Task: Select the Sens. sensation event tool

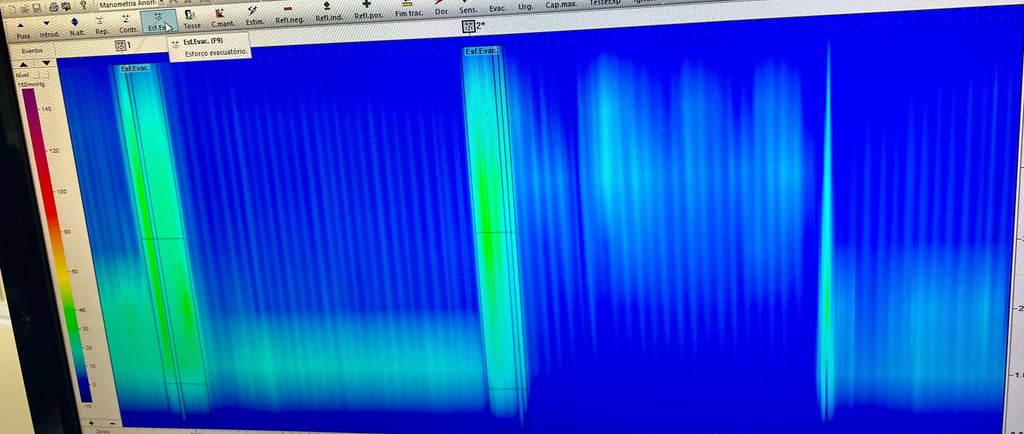Action: (468, 7)
